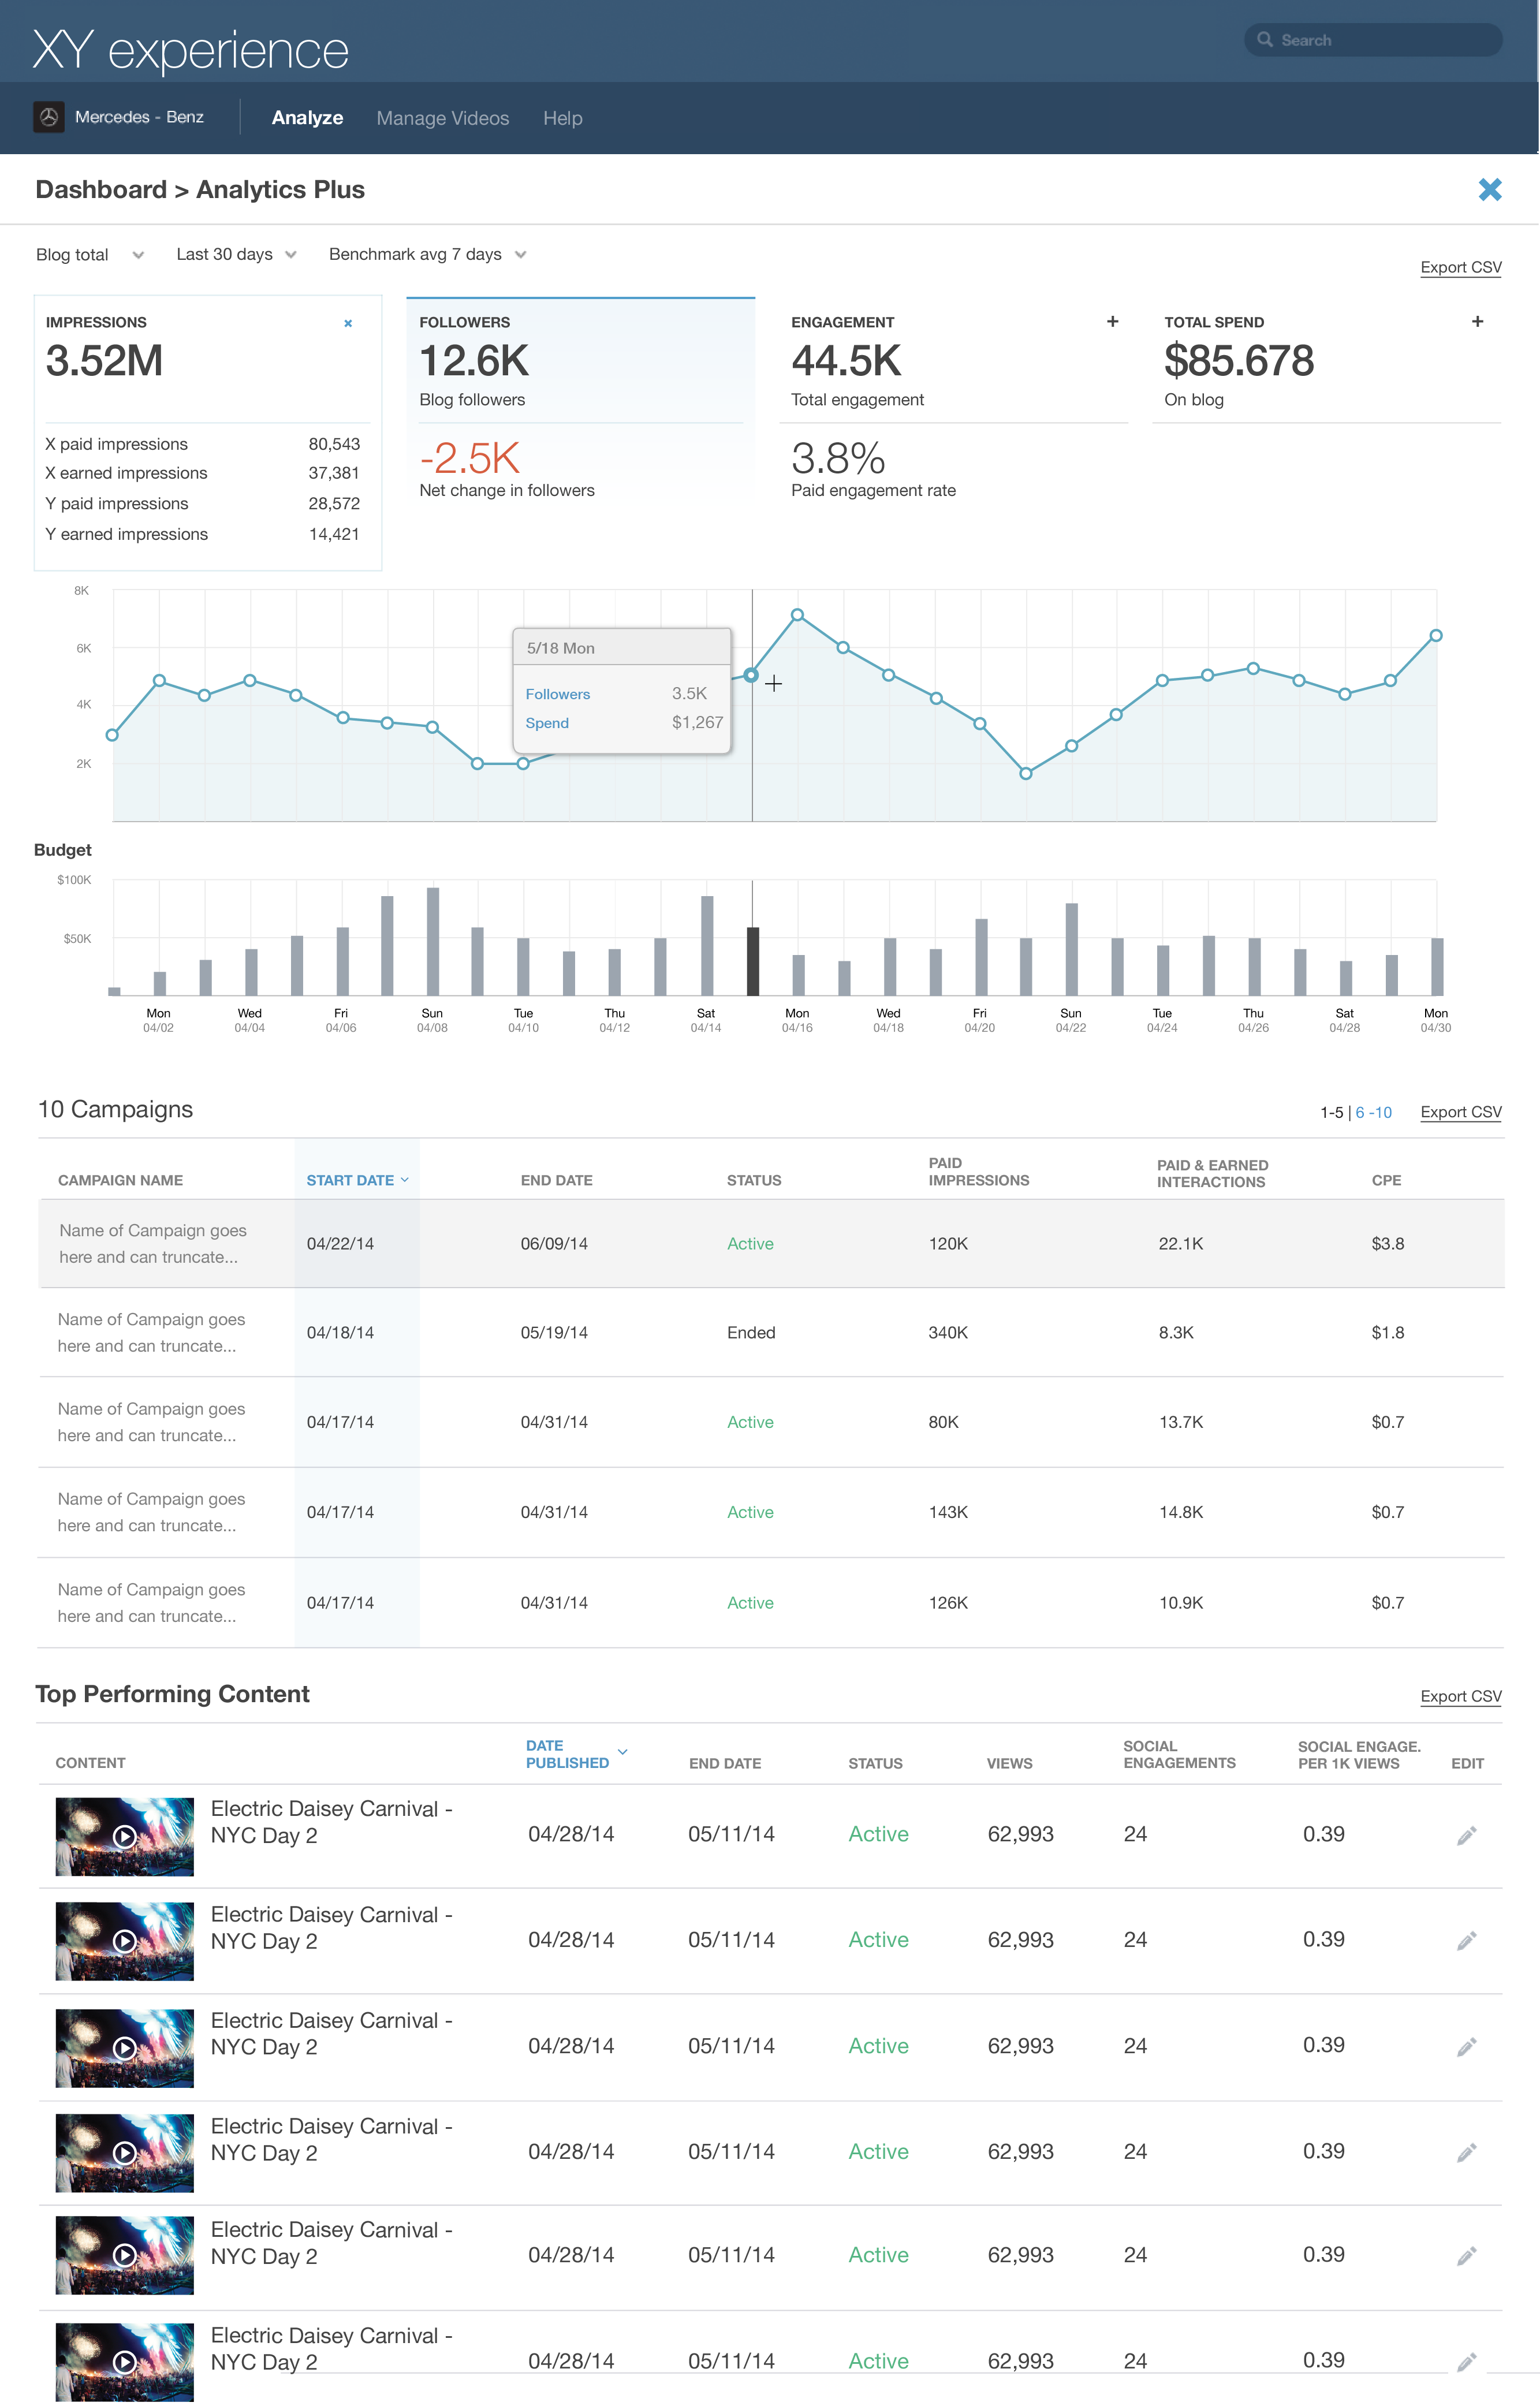Screen dimensions: 1540x2406
Task: Select the Total Spend metric card
Action: (1326, 360)
